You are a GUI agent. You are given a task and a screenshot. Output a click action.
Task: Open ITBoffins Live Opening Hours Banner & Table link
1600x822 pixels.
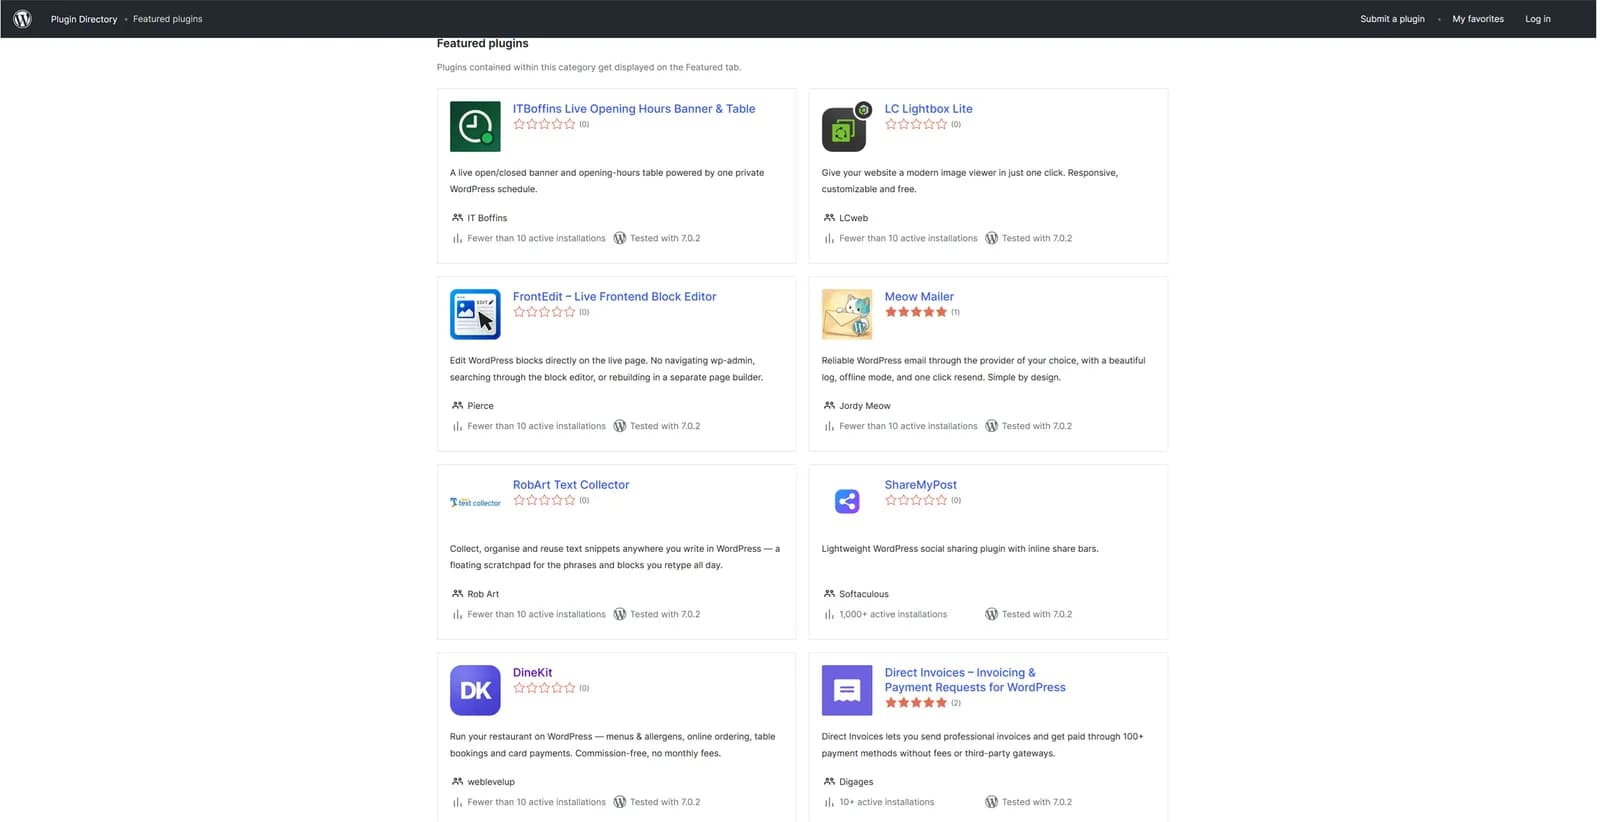click(634, 109)
